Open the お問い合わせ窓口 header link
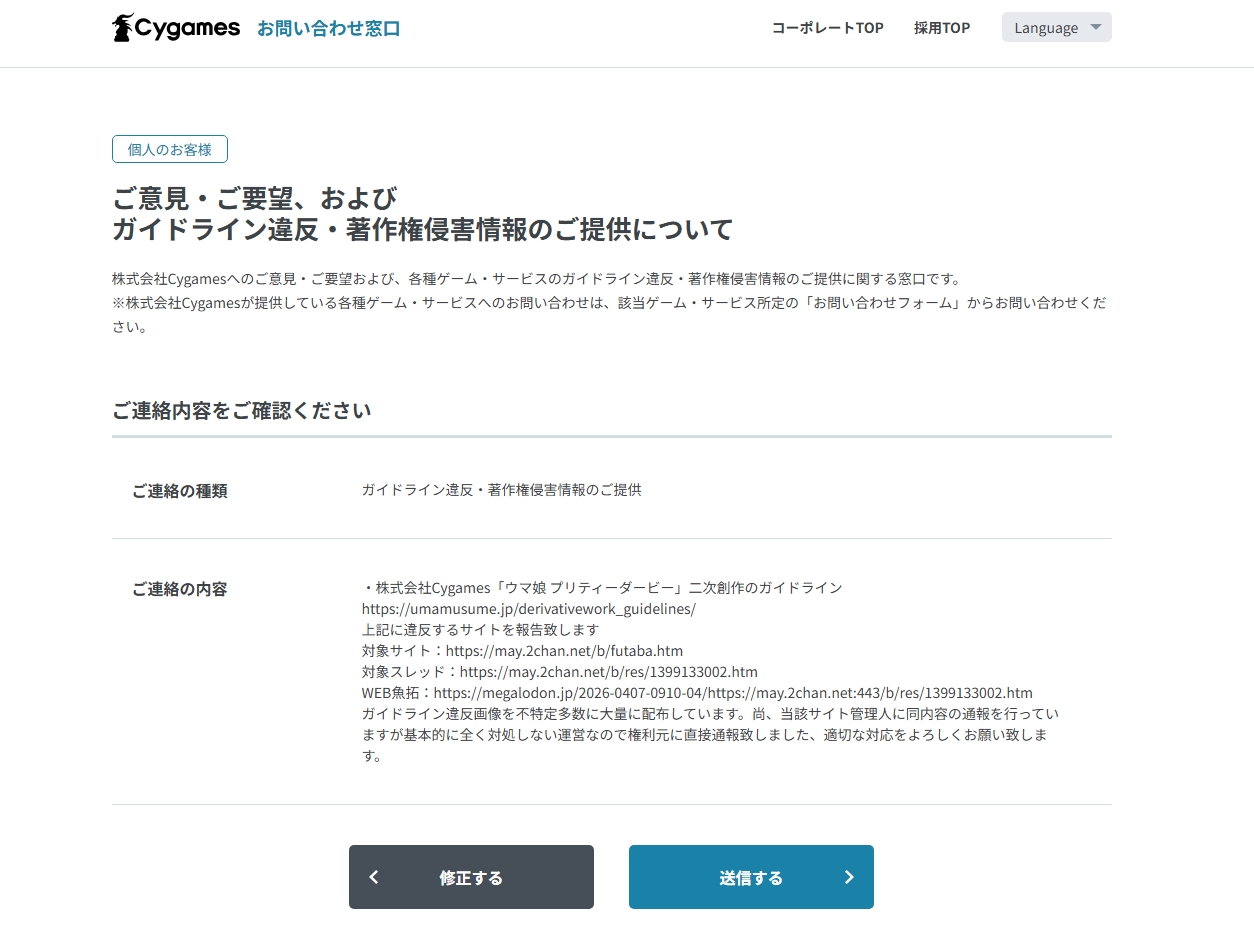Viewport: 1254px width, 930px height. (328, 28)
